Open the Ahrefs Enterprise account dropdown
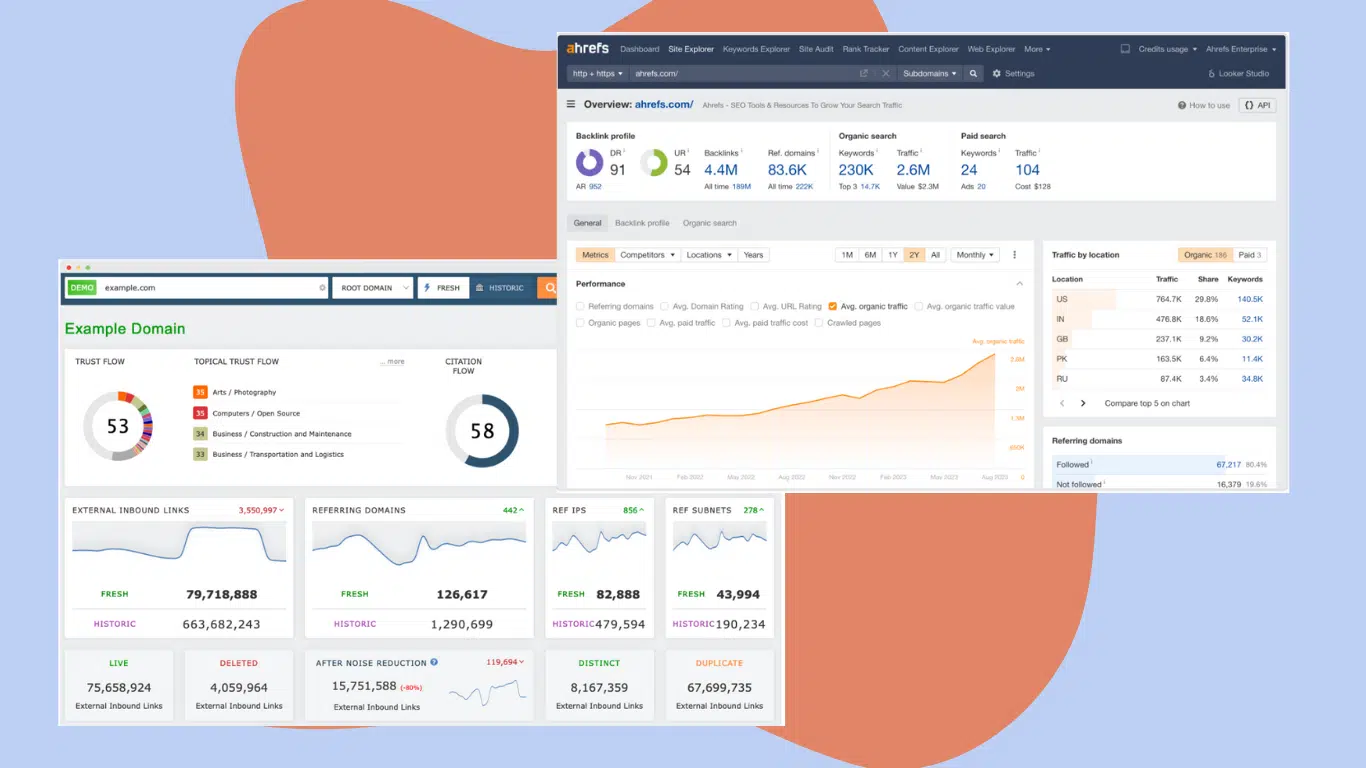 point(1241,49)
